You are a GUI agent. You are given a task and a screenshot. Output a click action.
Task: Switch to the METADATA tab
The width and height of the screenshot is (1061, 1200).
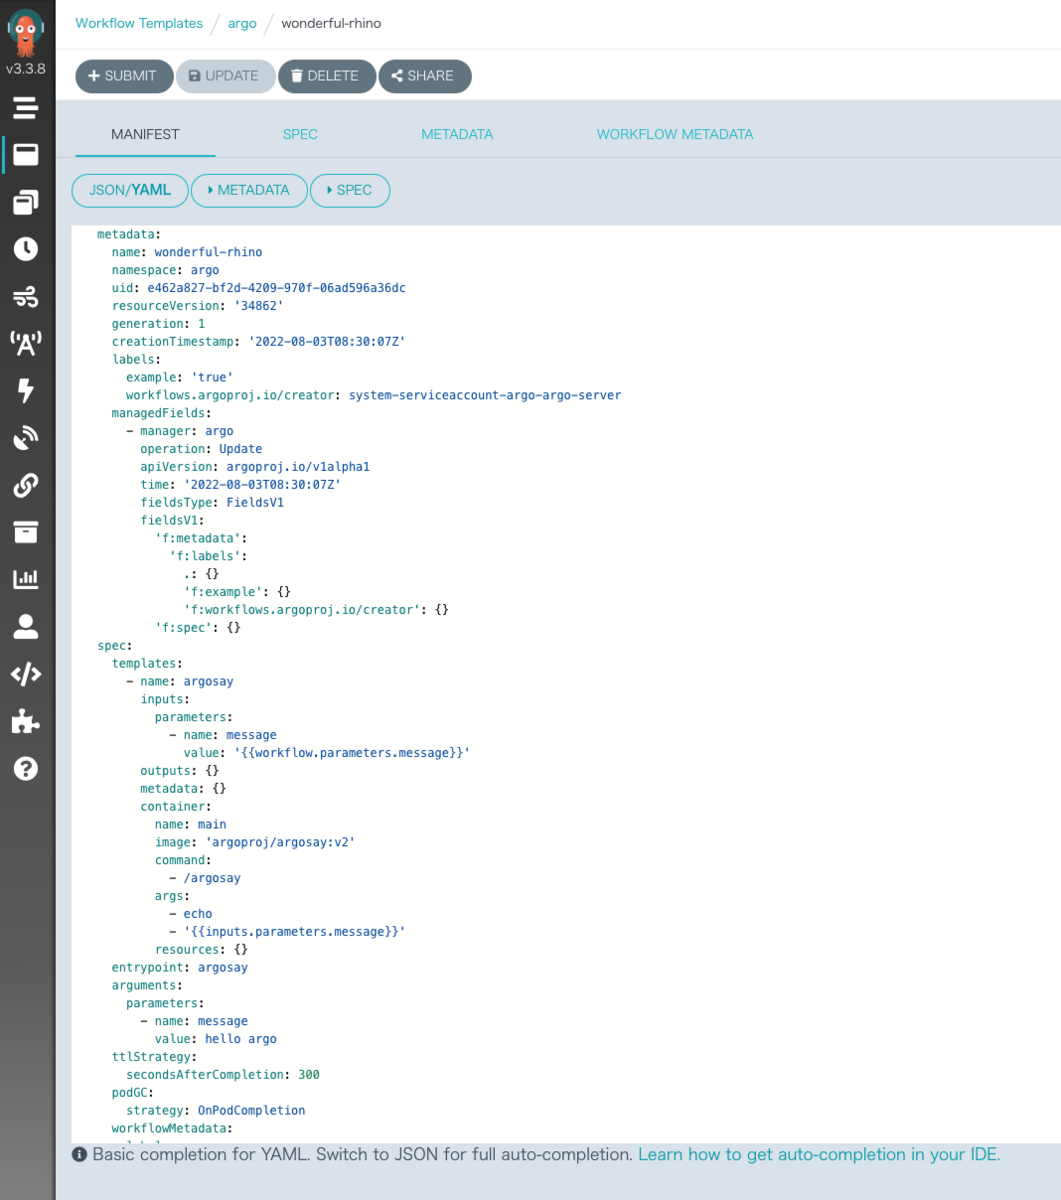(457, 134)
